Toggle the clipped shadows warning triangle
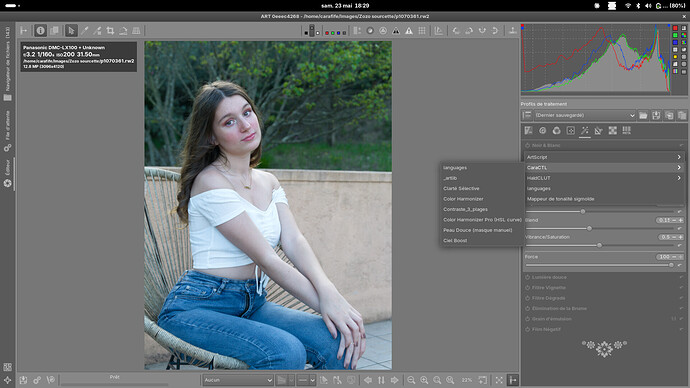The width and height of the screenshot is (690, 388). 396,30
